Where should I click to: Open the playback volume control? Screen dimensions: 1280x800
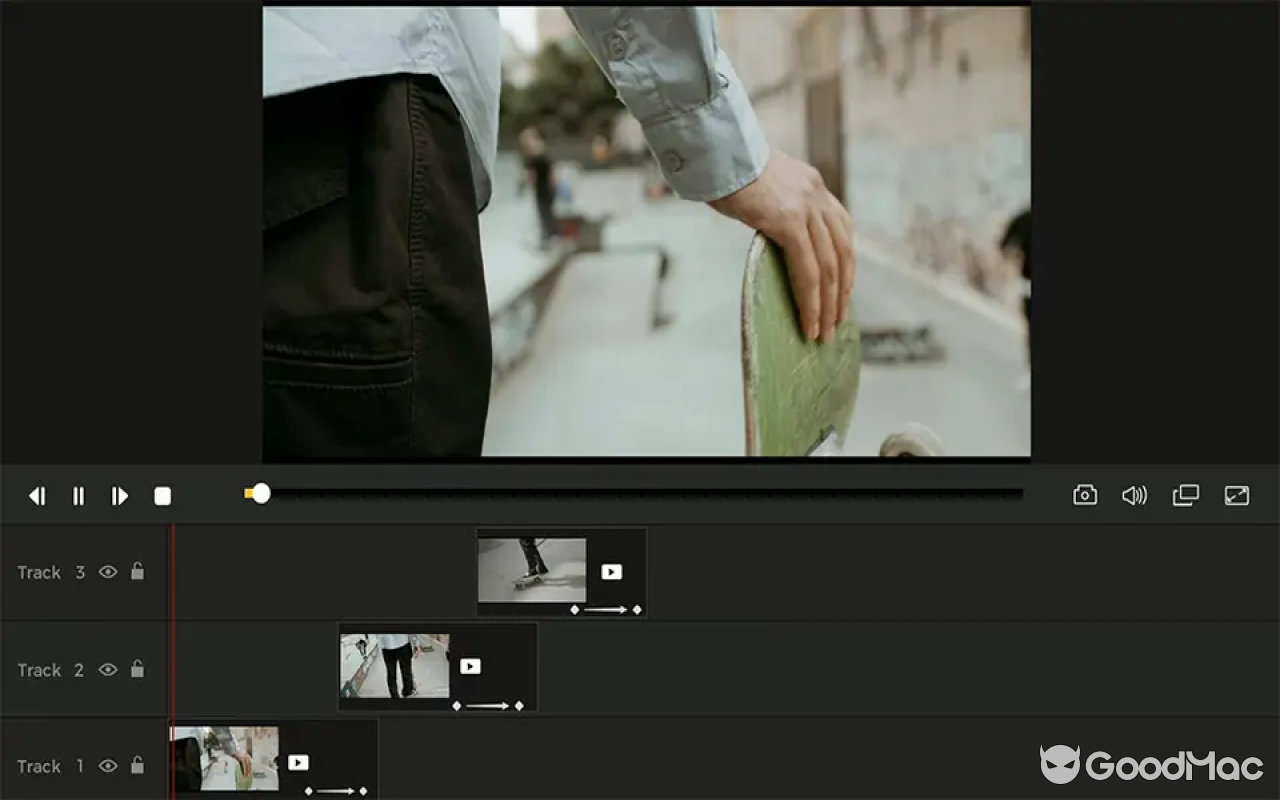pyautogui.click(x=1134, y=495)
